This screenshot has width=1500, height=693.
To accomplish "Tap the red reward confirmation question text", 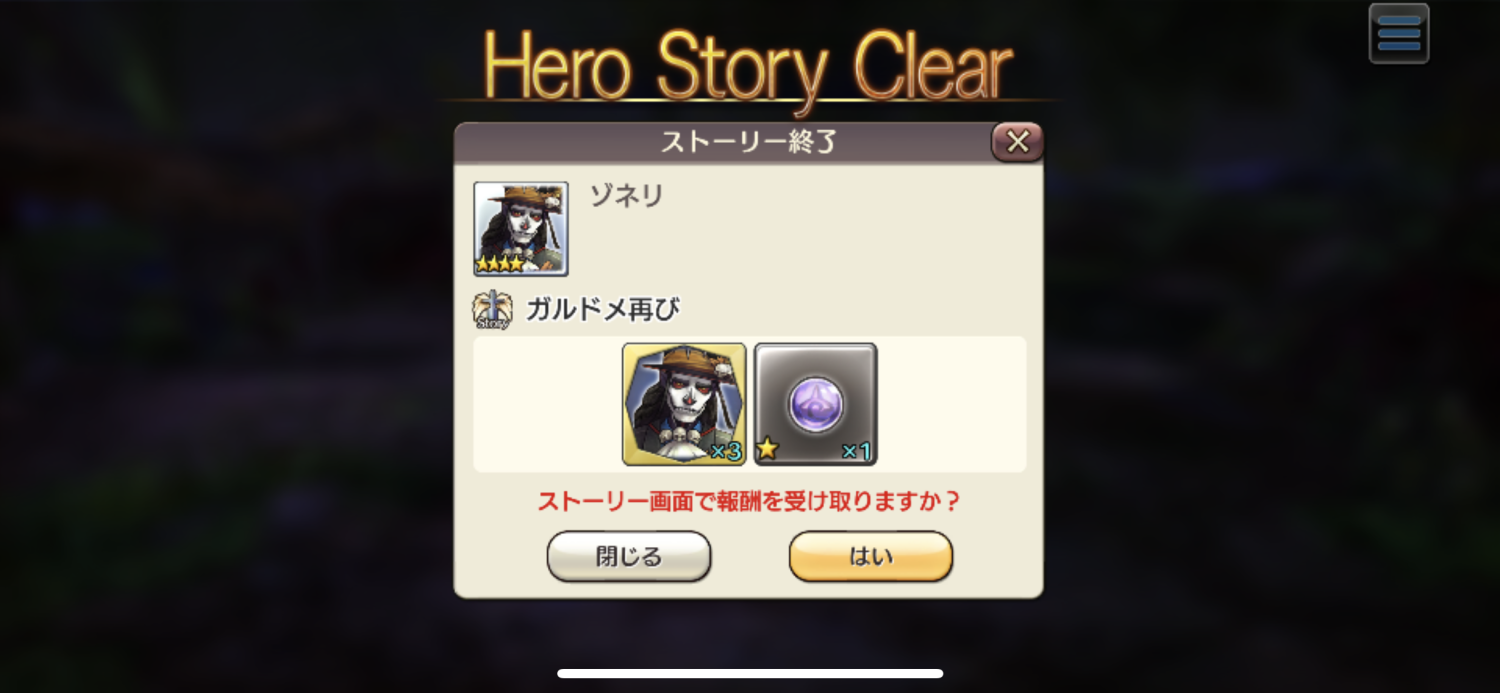I will click(x=748, y=501).
